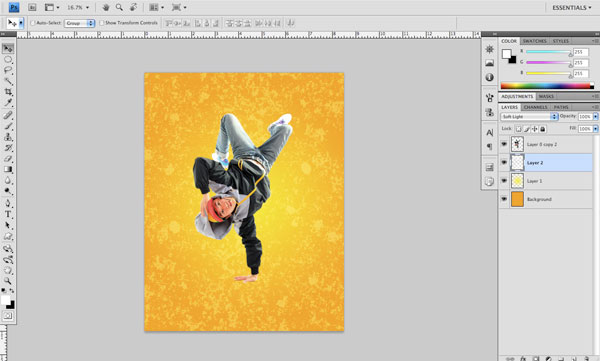The height and width of the screenshot is (361, 600).
Task: Open the Soft Light blend mode dropdown
Action: click(x=529, y=116)
